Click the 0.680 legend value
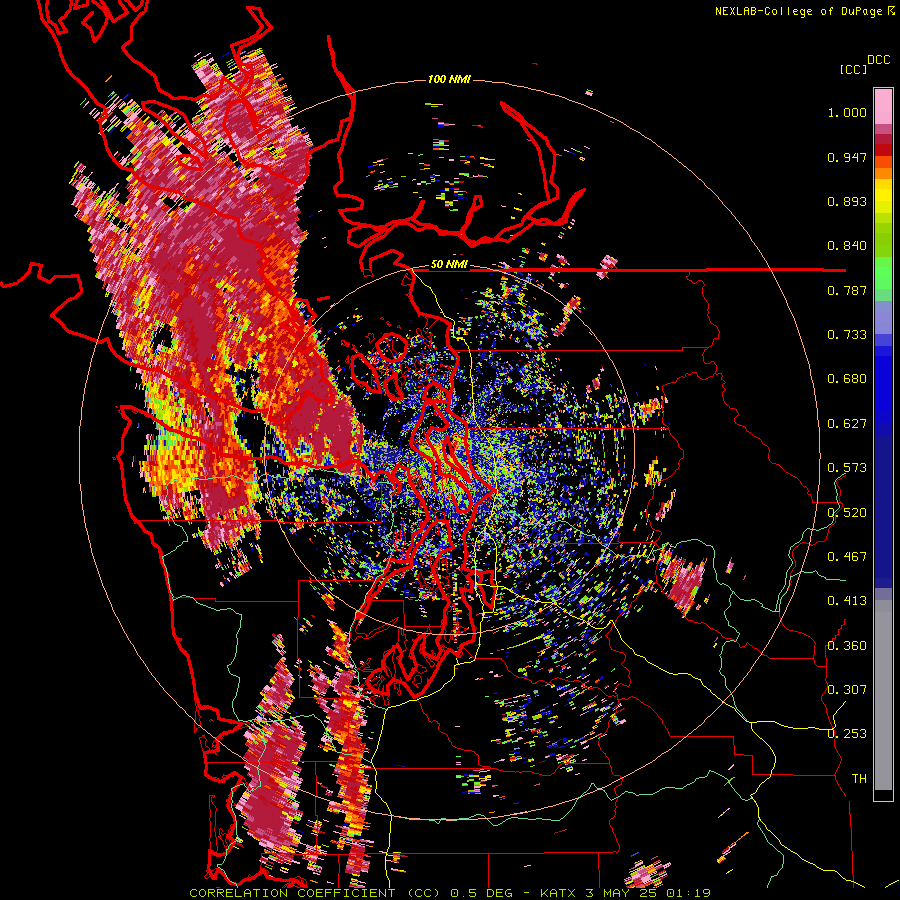This screenshot has width=900, height=900. 847,379
